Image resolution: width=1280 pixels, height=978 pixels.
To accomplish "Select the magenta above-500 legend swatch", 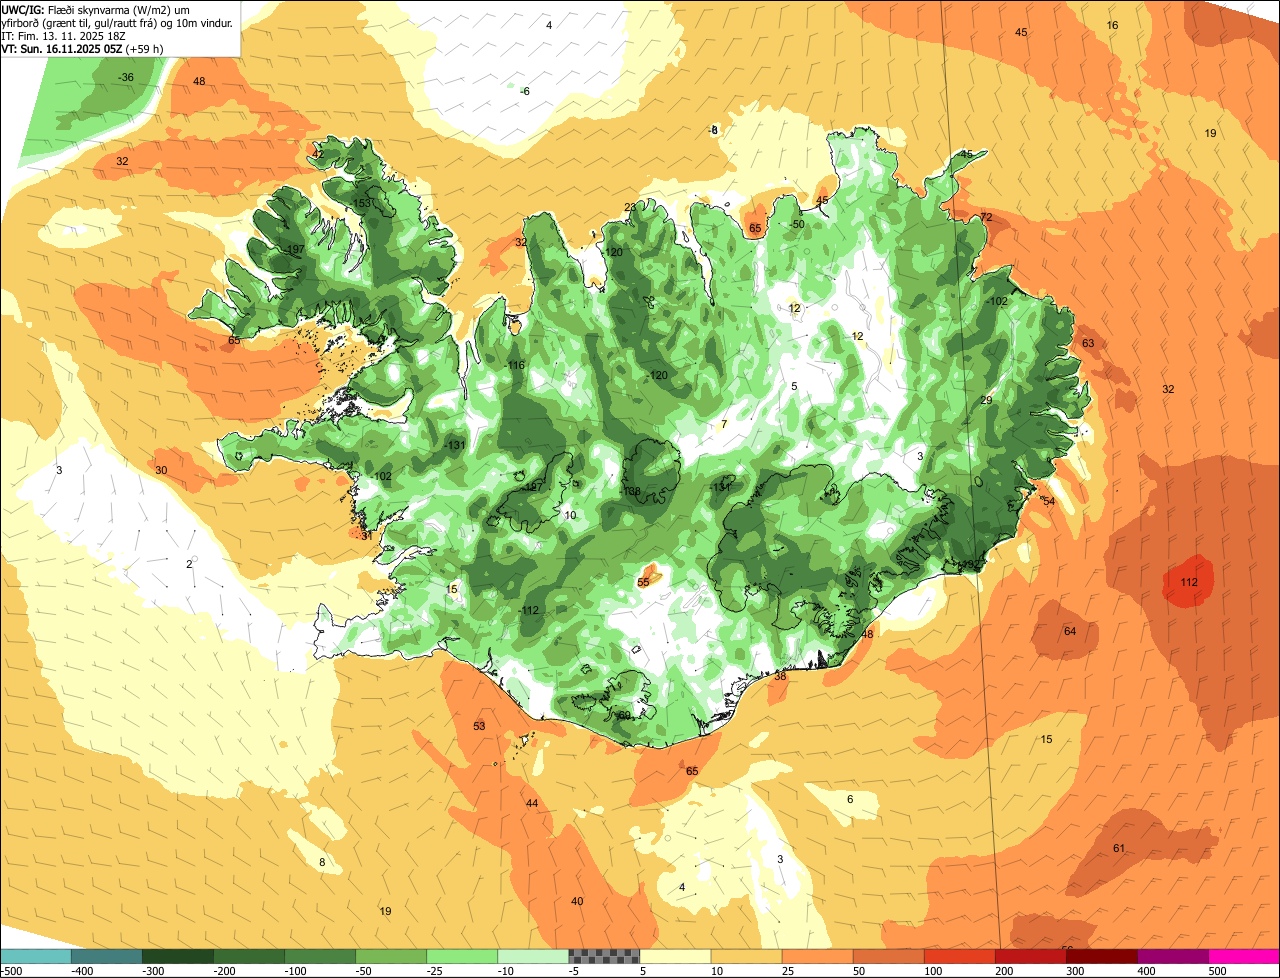I will point(1244,955).
